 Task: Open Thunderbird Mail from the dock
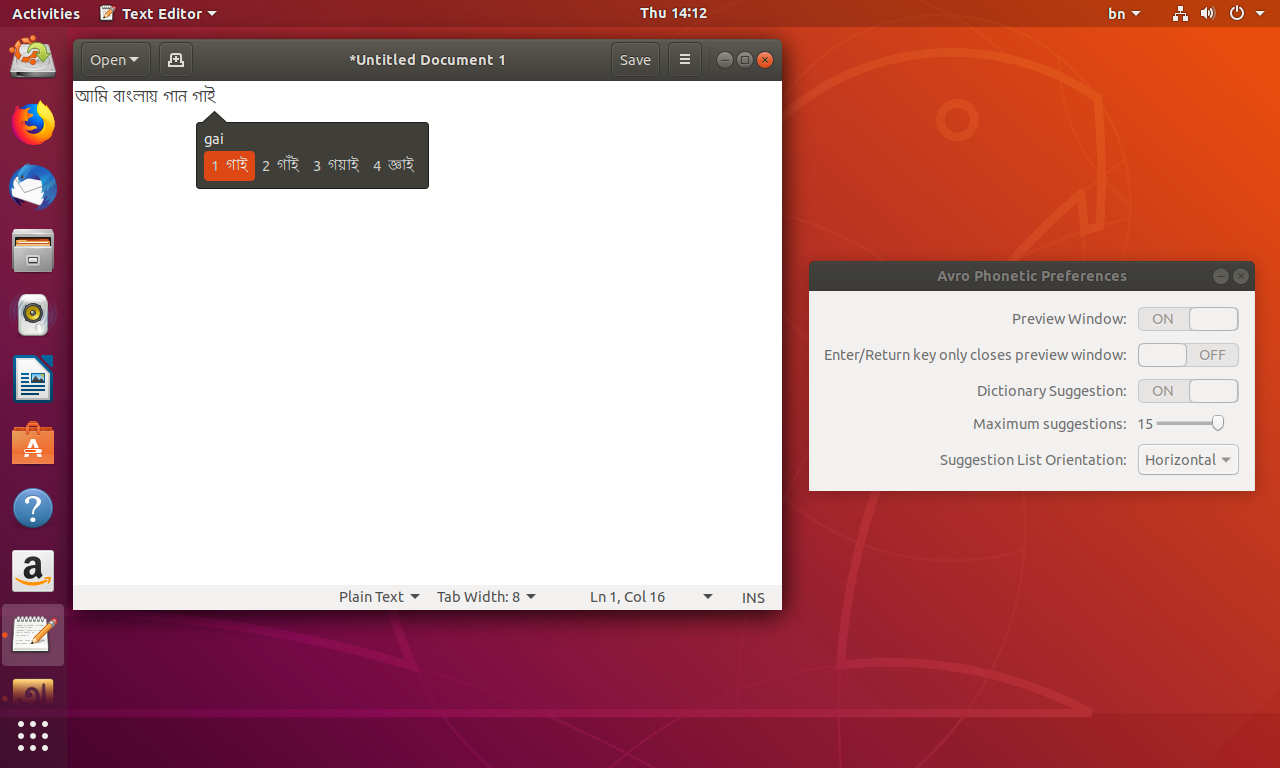point(33,188)
